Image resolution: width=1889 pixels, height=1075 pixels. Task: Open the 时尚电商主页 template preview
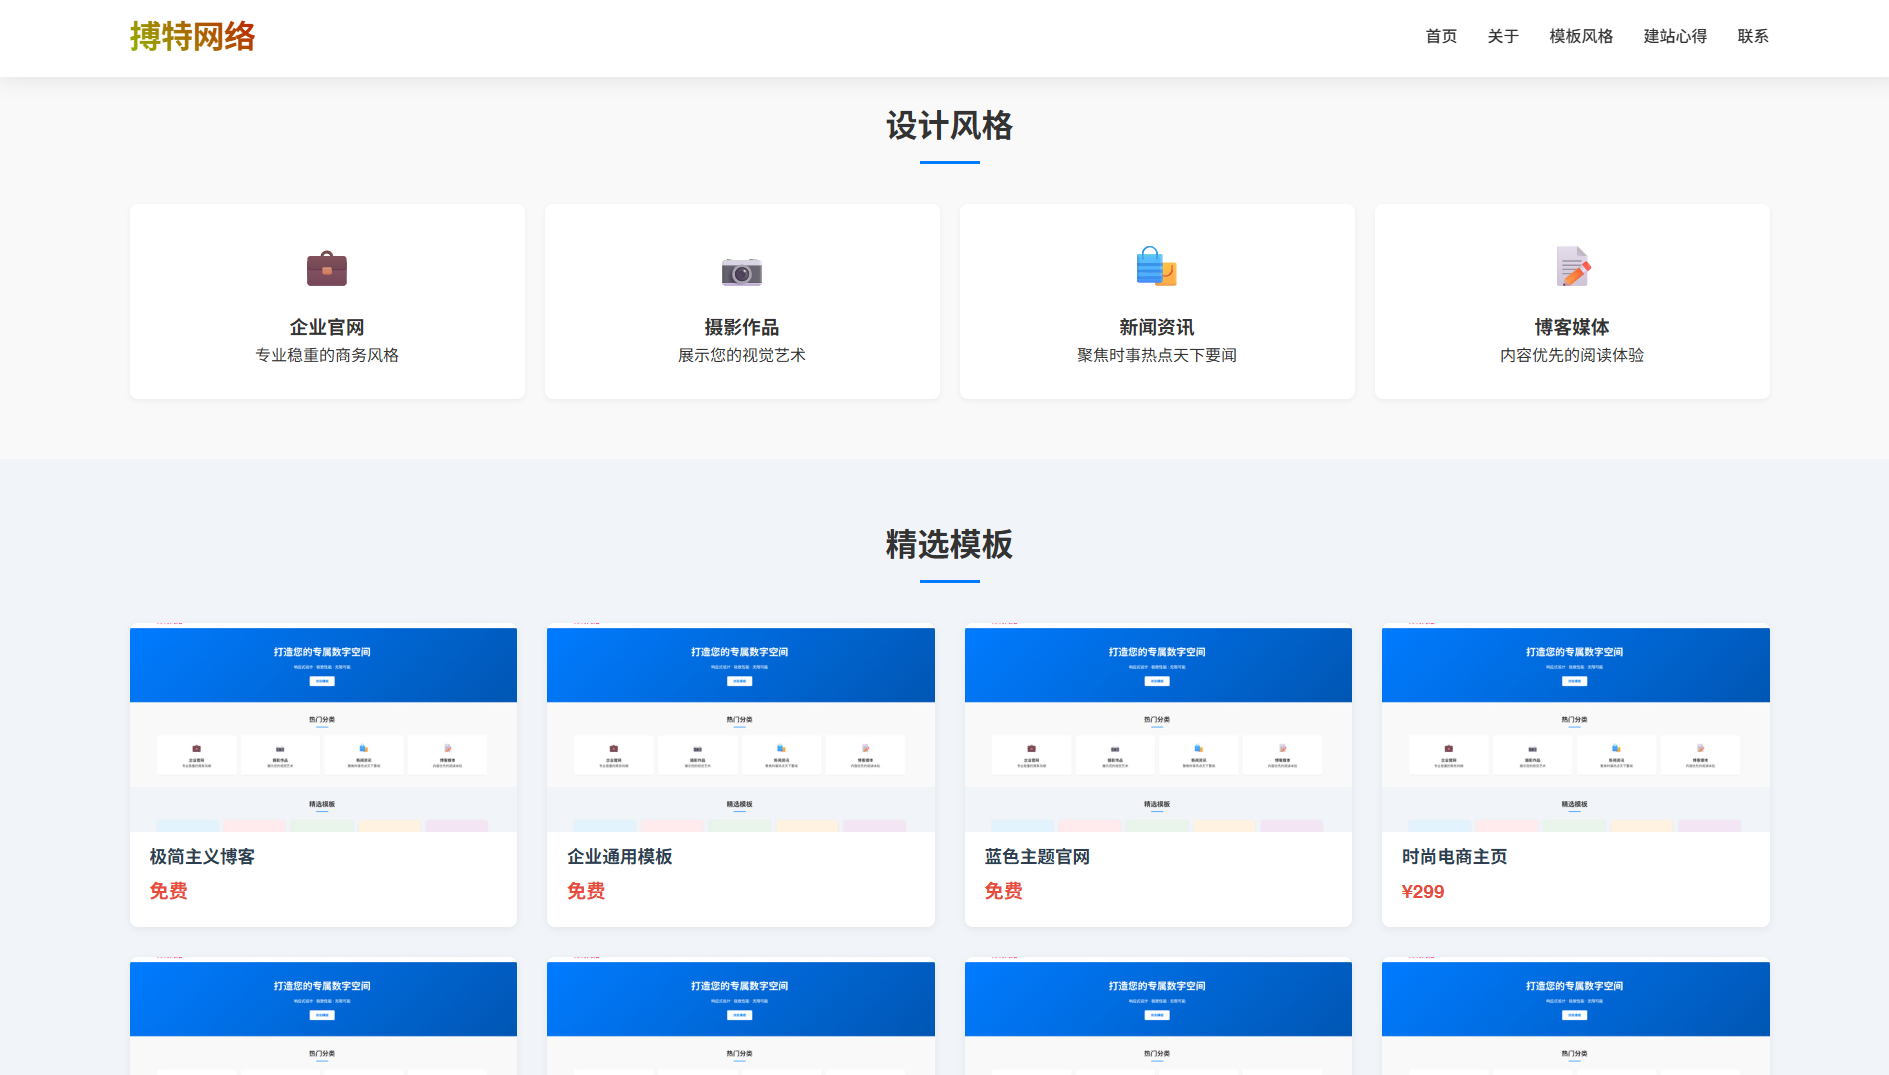point(1575,728)
